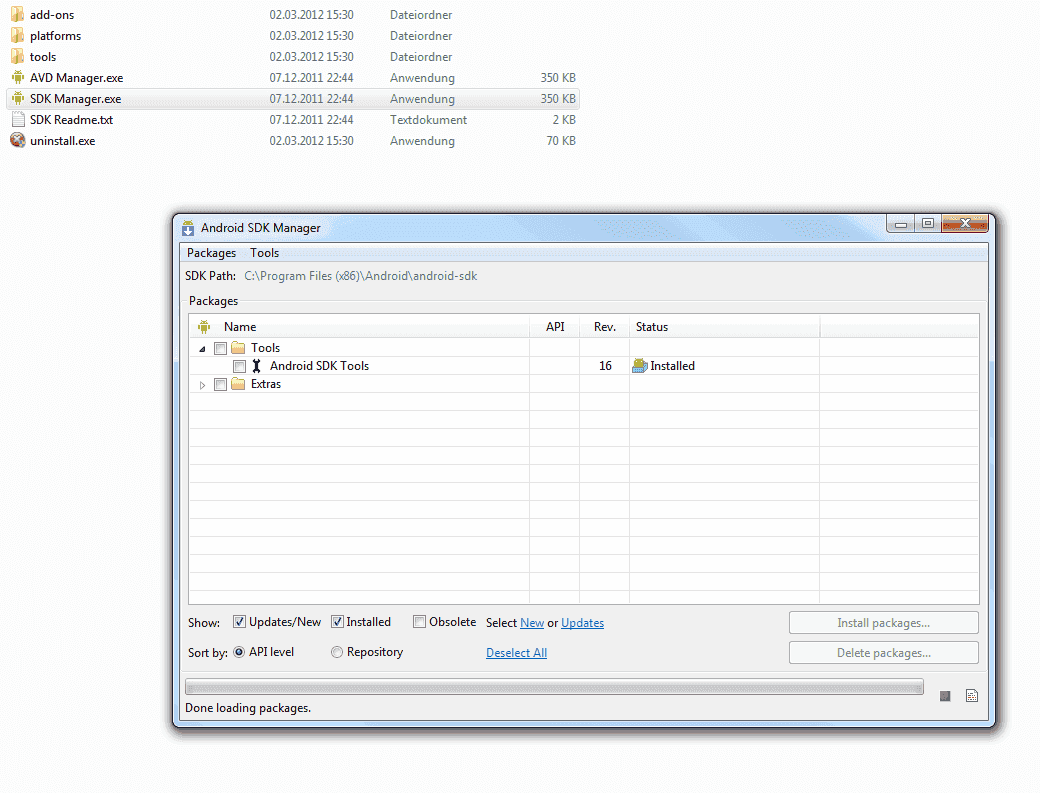Click the SDK Readme.txt document icon

coord(18,120)
